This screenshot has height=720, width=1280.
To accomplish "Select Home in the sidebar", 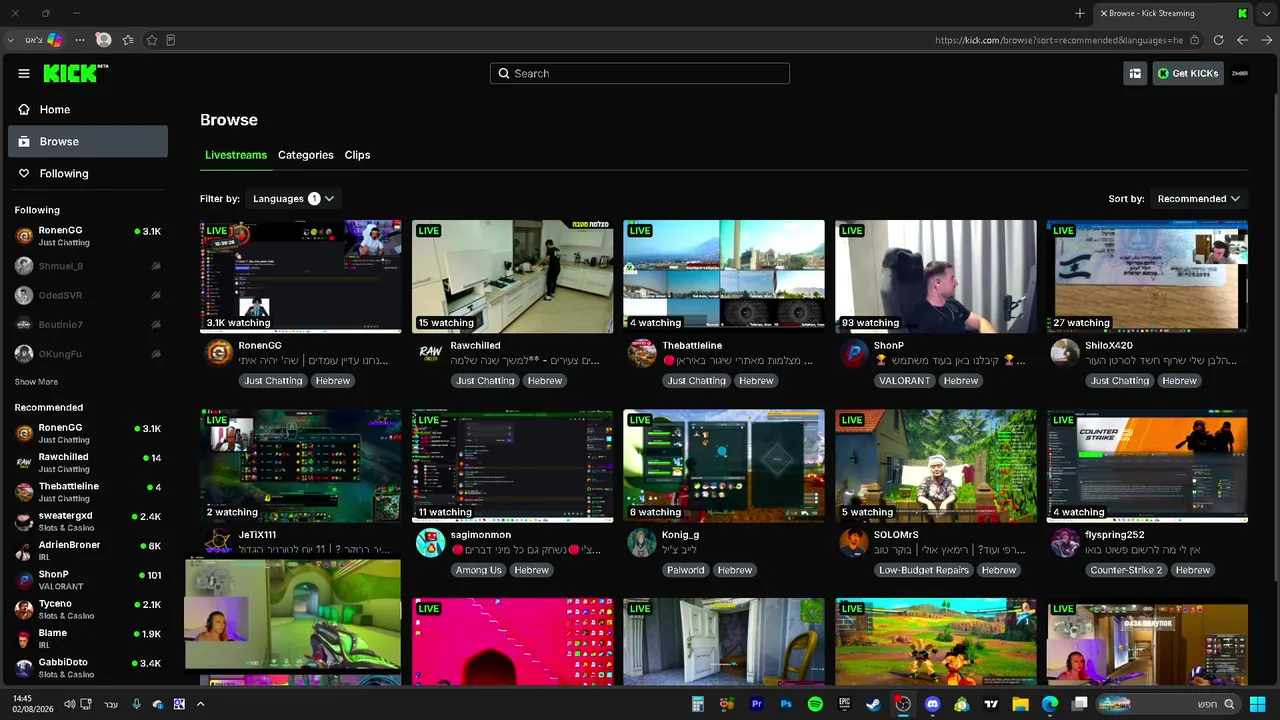I will [x=88, y=109].
